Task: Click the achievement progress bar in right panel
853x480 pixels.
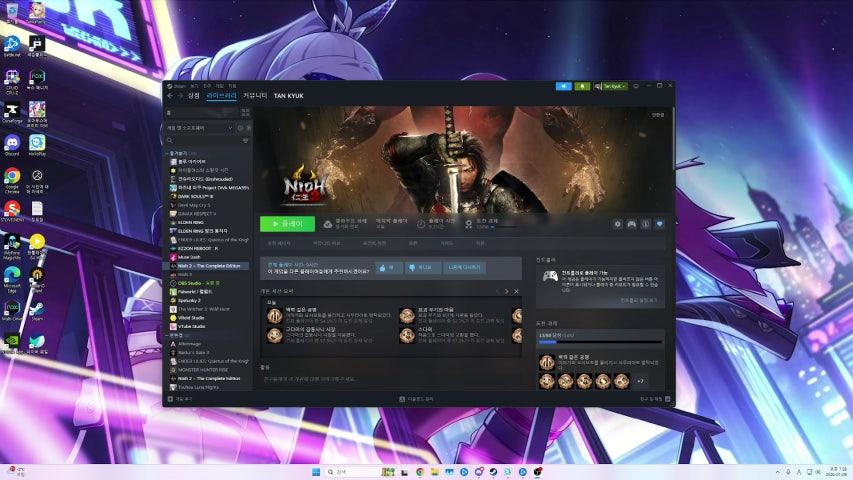Action: tap(599, 342)
